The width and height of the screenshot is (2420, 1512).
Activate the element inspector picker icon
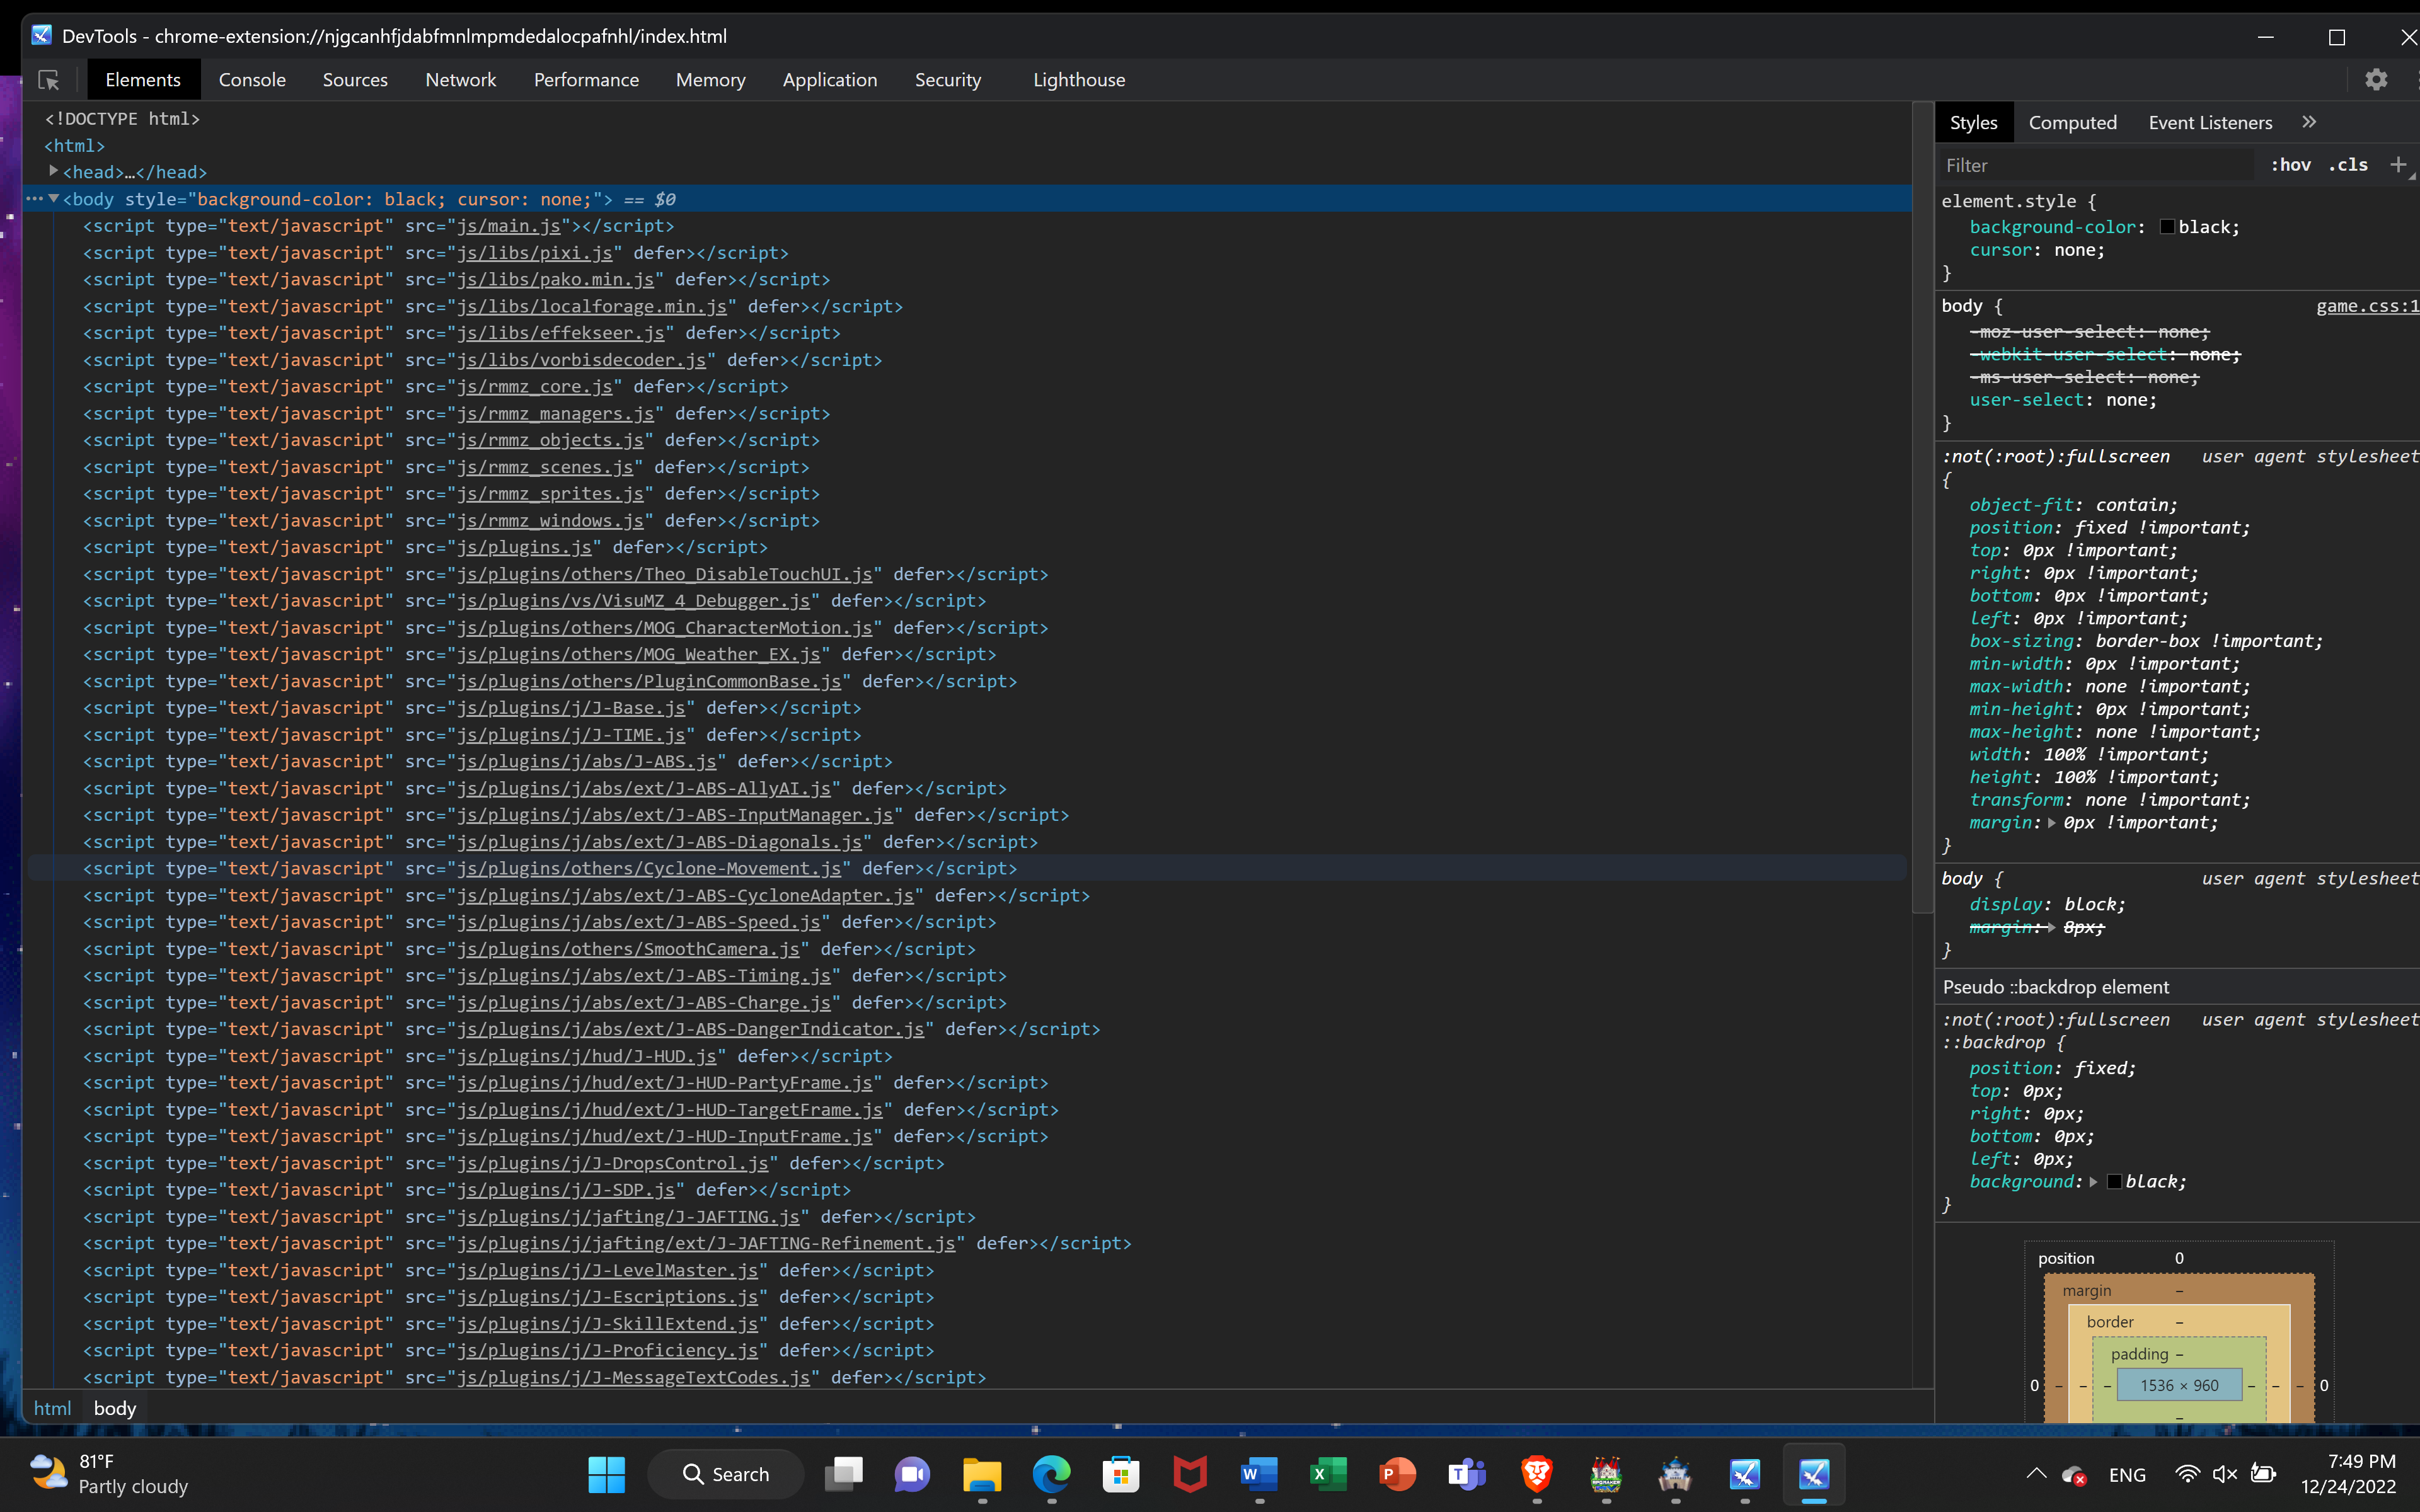coord(48,80)
